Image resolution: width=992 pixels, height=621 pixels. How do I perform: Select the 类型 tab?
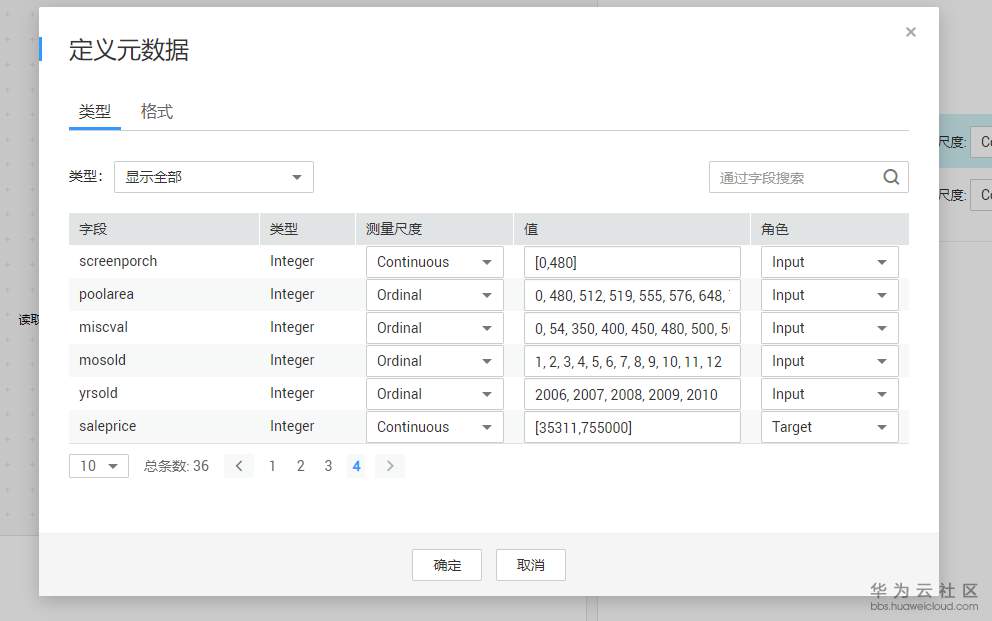[95, 112]
